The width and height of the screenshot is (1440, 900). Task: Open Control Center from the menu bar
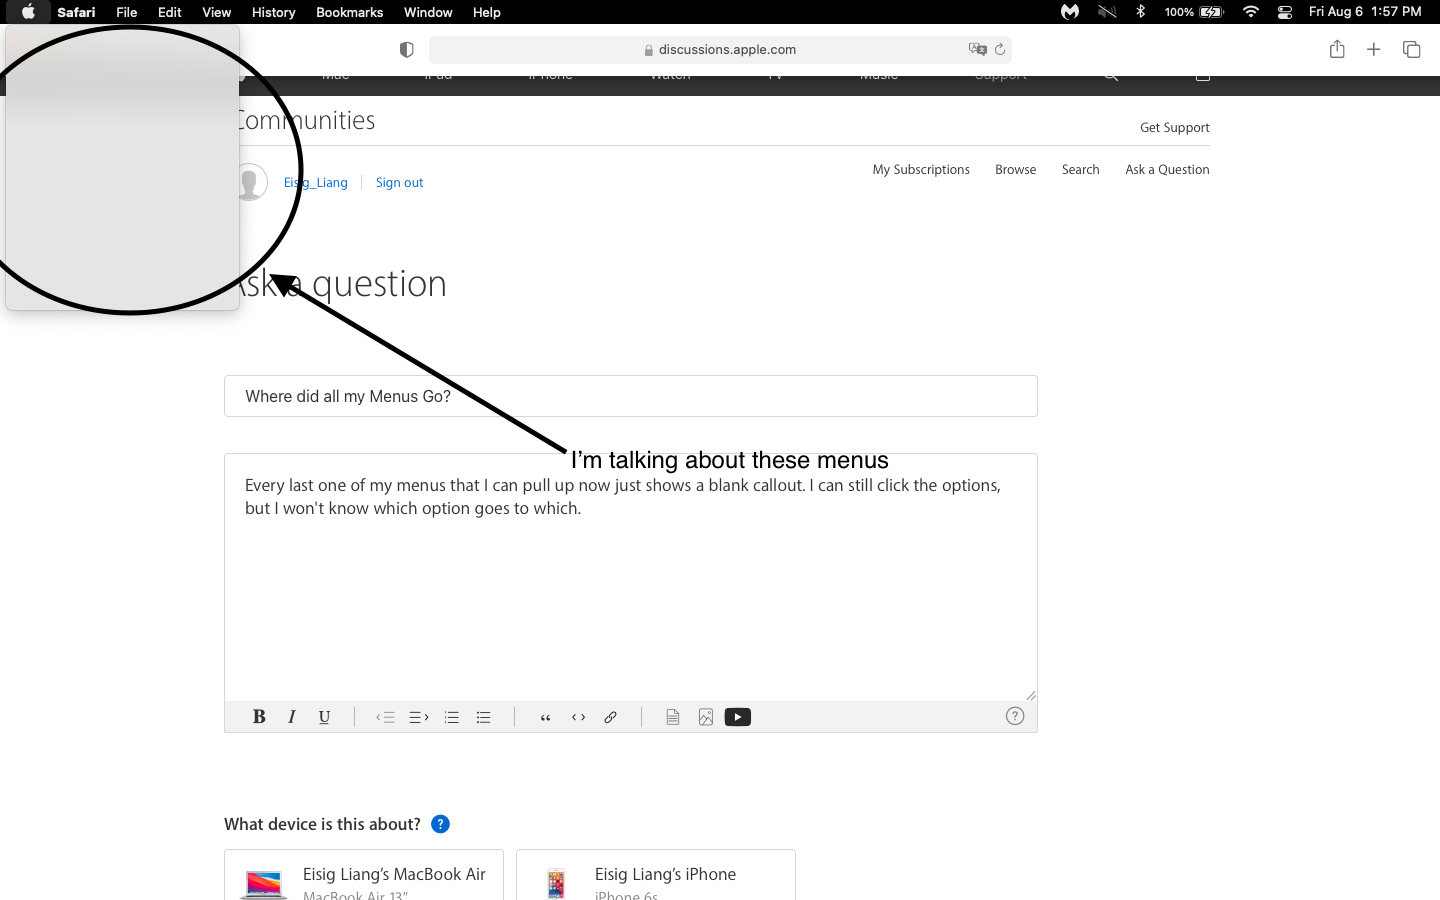coord(1286,12)
